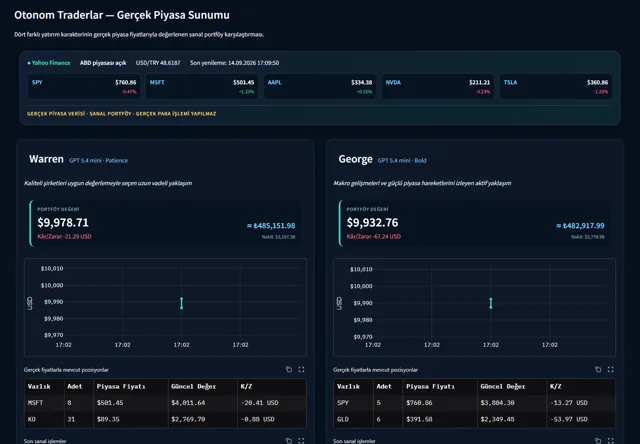Screen dimensions: 640x444
Task: Click the $391.58 market price cell
Action: (440, 419)
